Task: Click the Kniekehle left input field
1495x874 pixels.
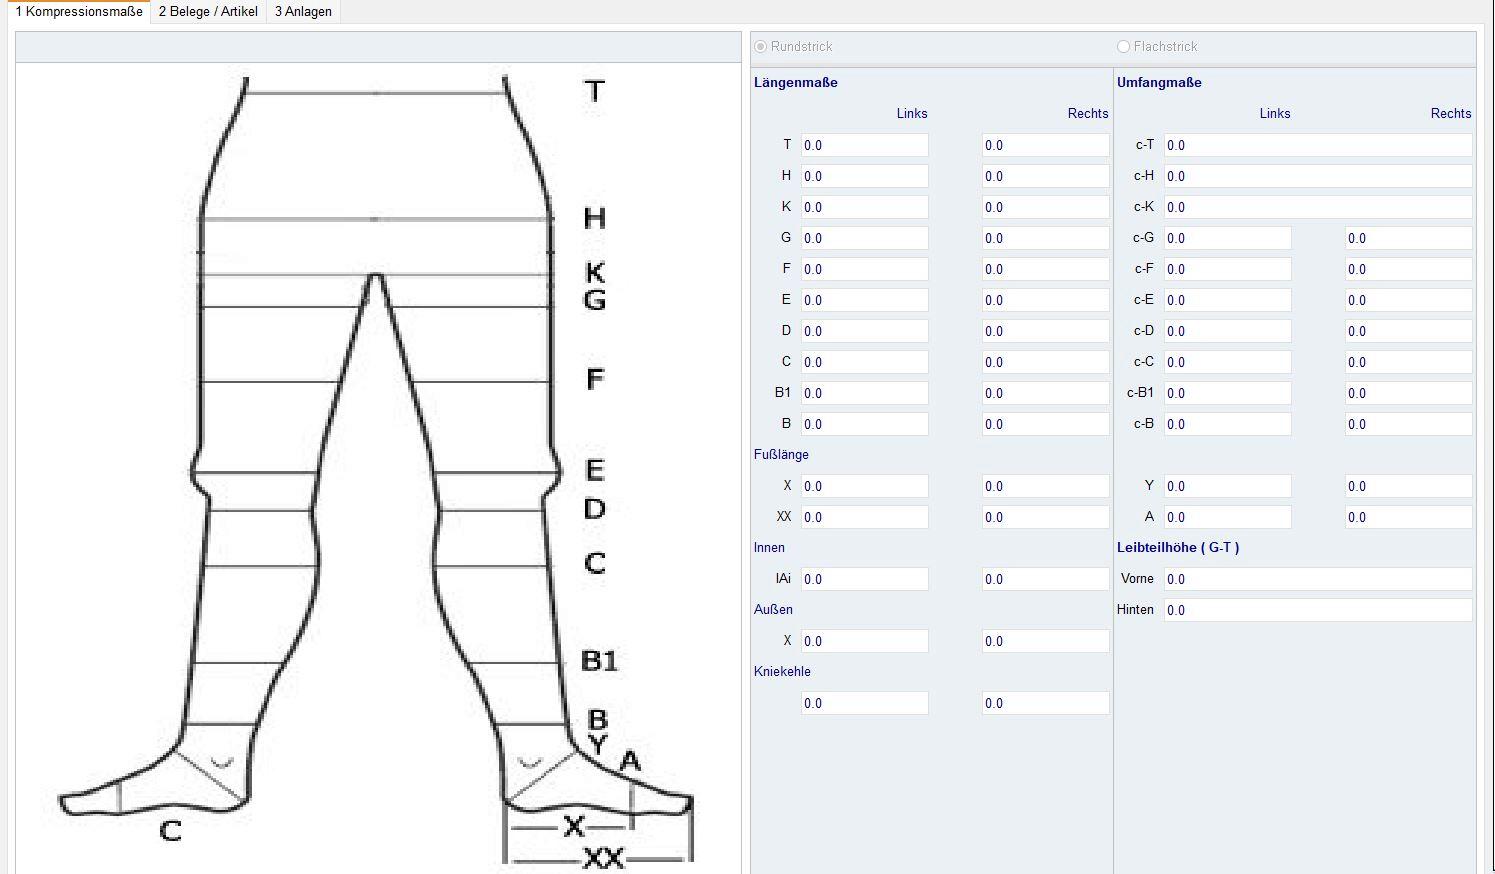Action: pos(864,704)
